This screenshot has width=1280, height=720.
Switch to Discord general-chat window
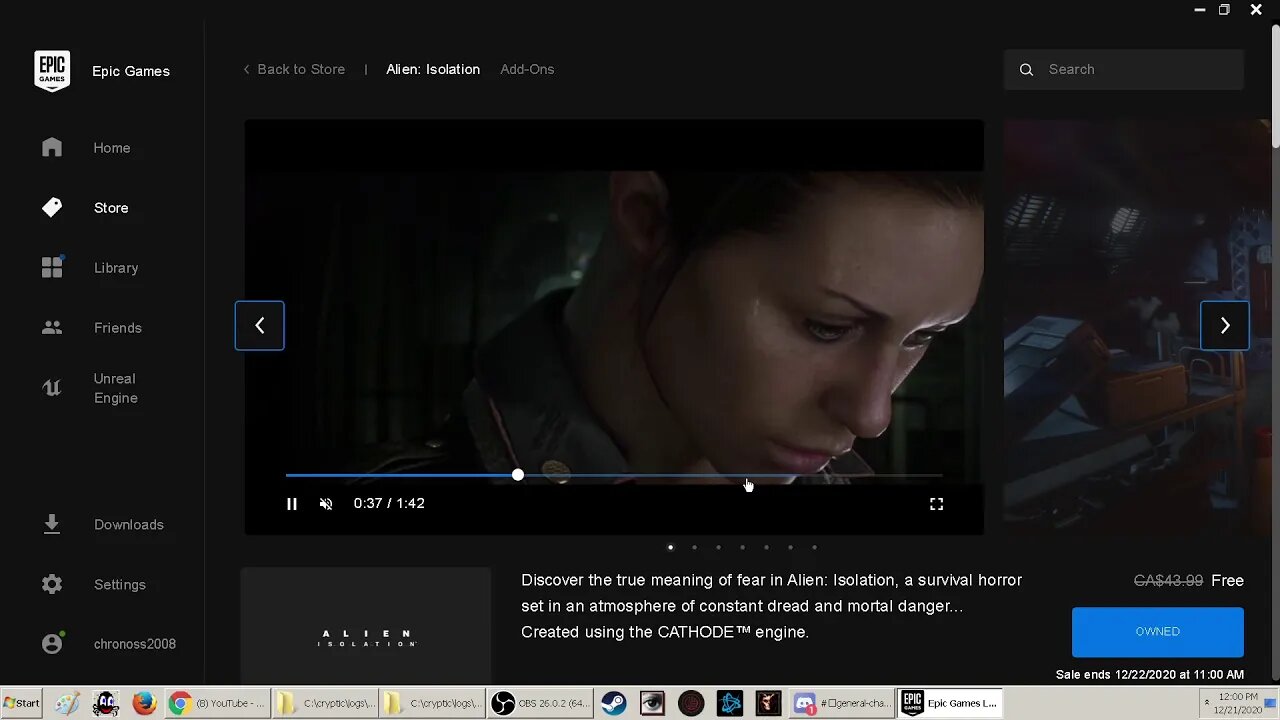(x=842, y=704)
